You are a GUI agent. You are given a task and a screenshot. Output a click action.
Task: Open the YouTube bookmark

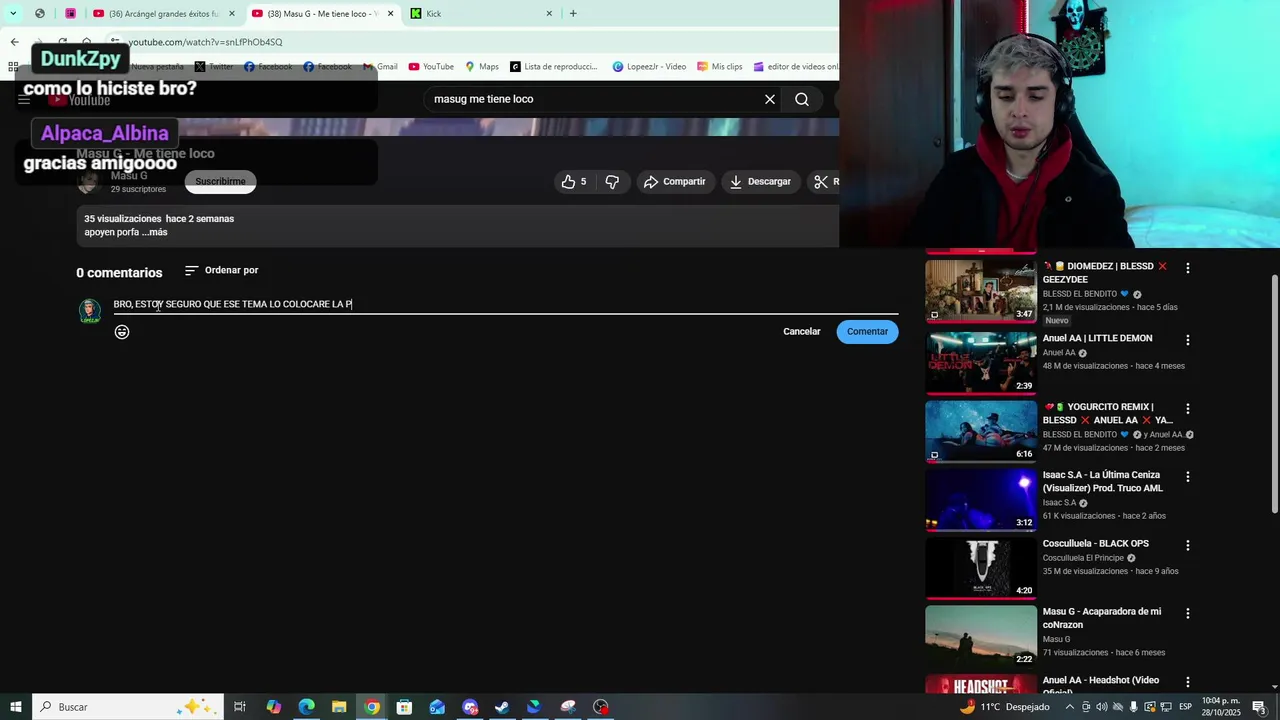click(431, 67)
